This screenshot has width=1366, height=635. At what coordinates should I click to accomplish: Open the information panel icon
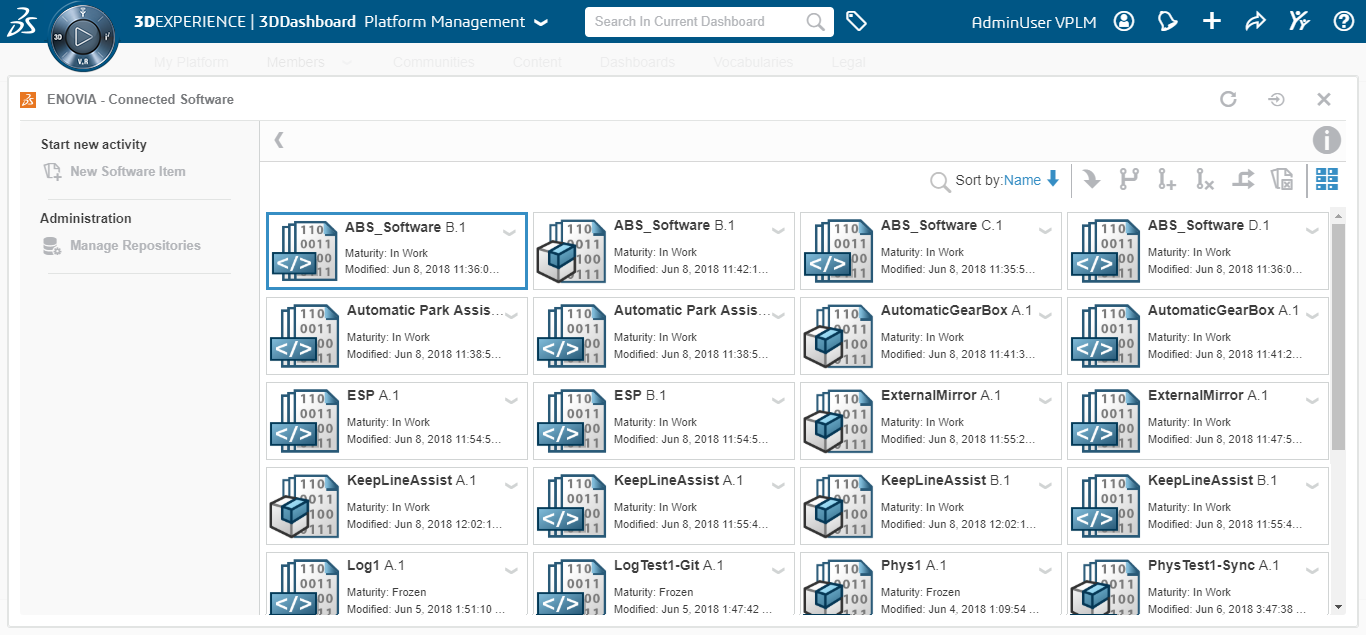click(1326, 140)
